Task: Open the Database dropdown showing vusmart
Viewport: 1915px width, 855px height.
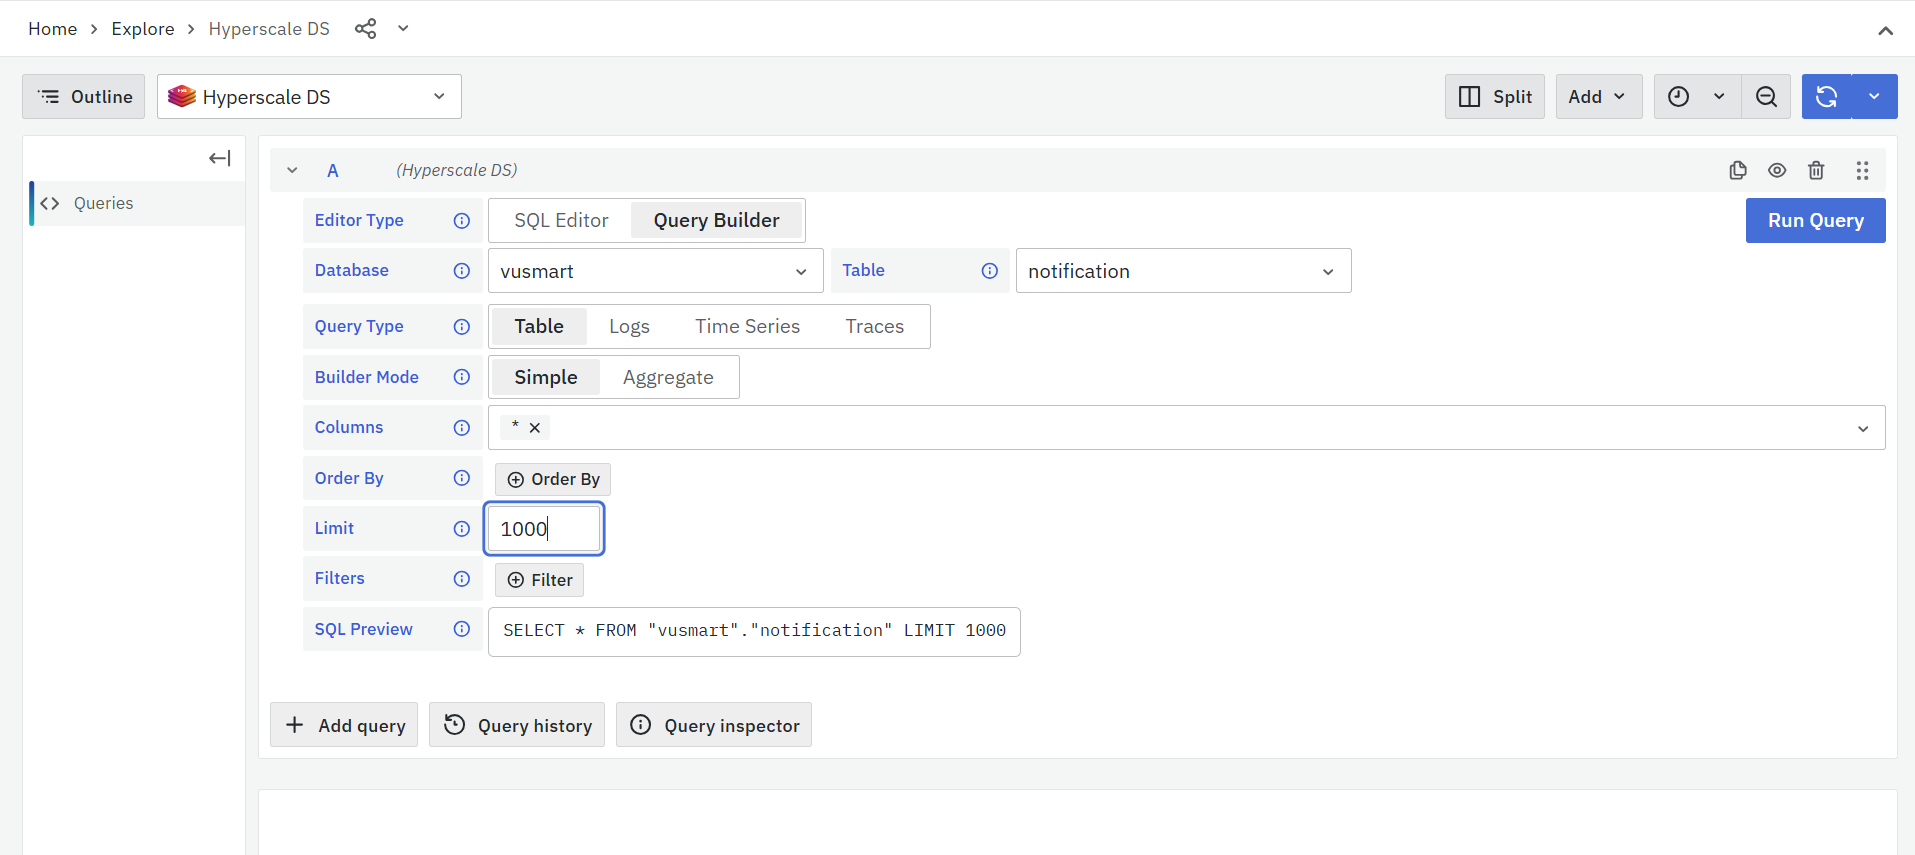Action: tap(655, 271)
